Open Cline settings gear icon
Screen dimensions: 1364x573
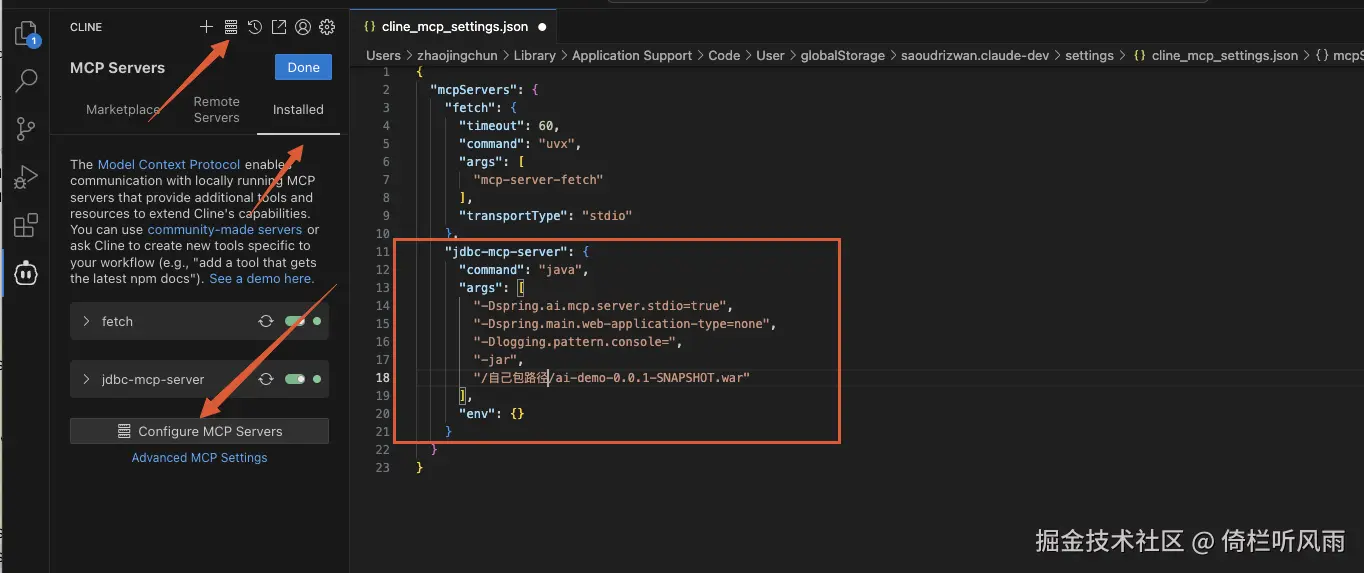(x=327, y=27)
